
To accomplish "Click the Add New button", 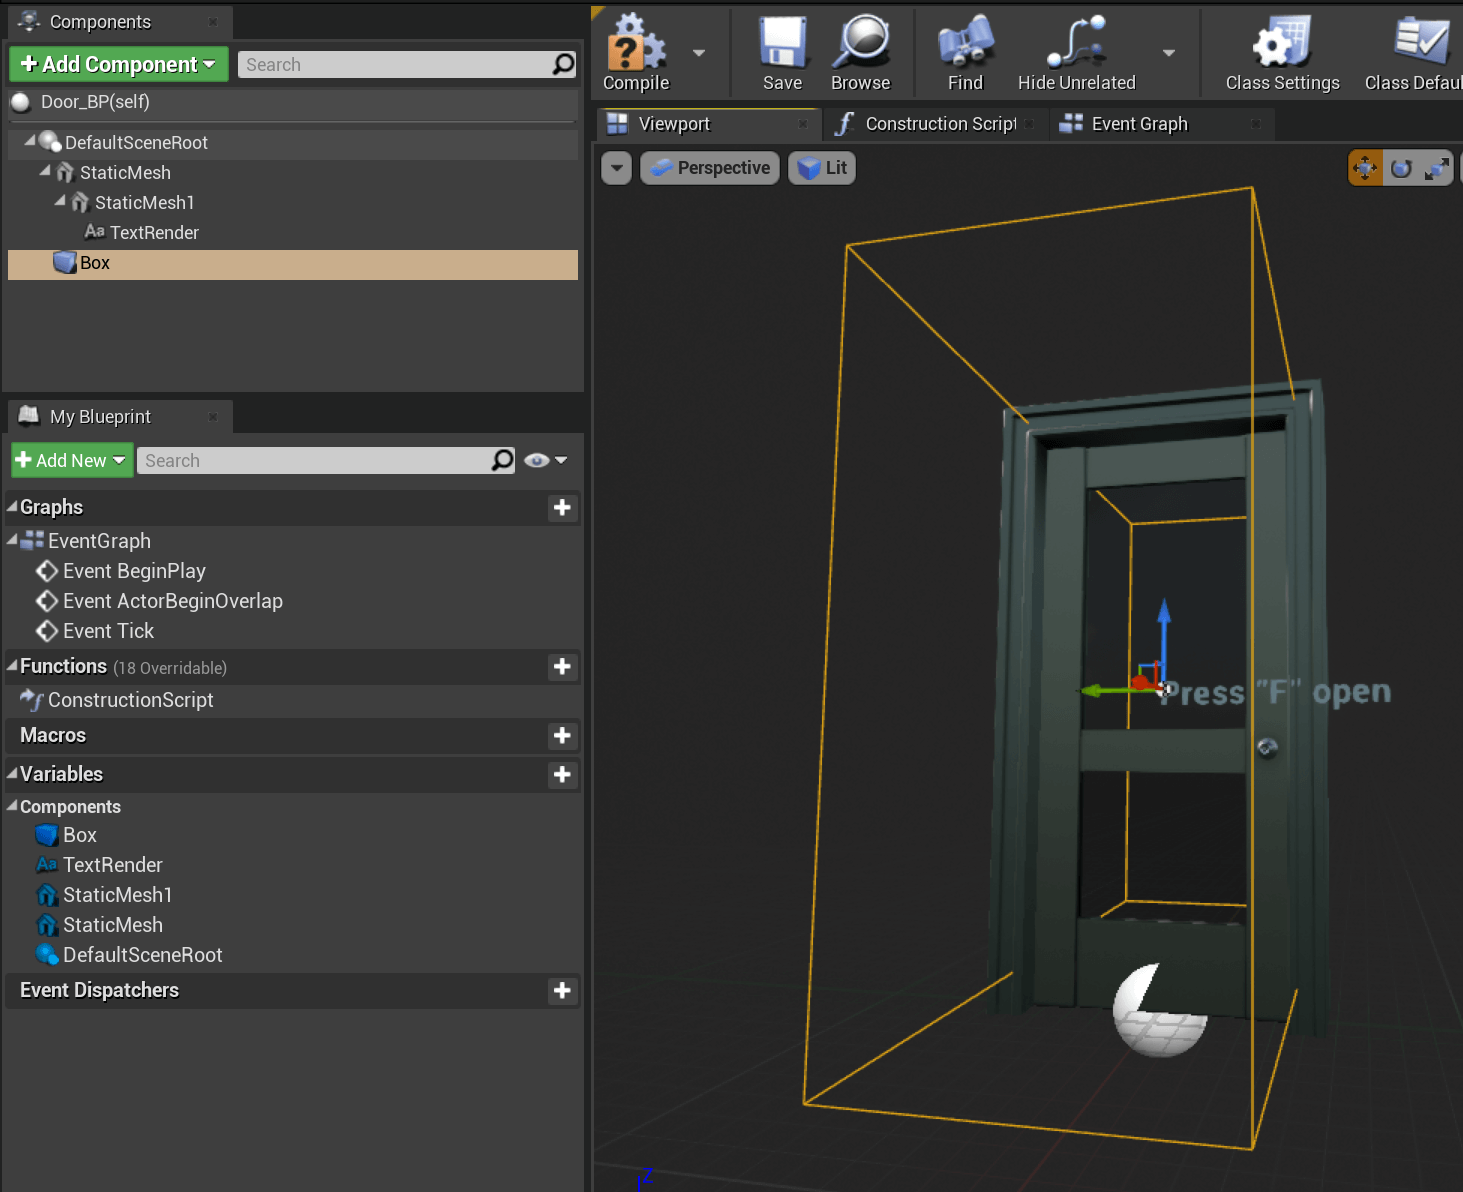I will [71, 460].
